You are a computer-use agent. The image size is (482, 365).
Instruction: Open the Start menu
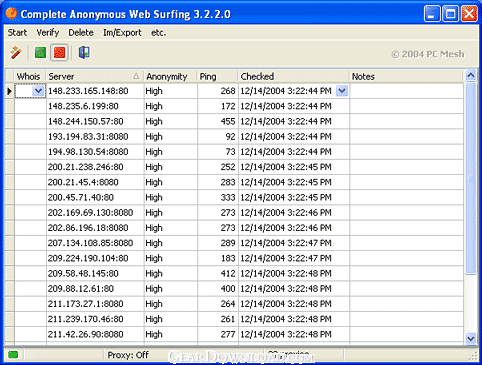(x=17, y=33)
